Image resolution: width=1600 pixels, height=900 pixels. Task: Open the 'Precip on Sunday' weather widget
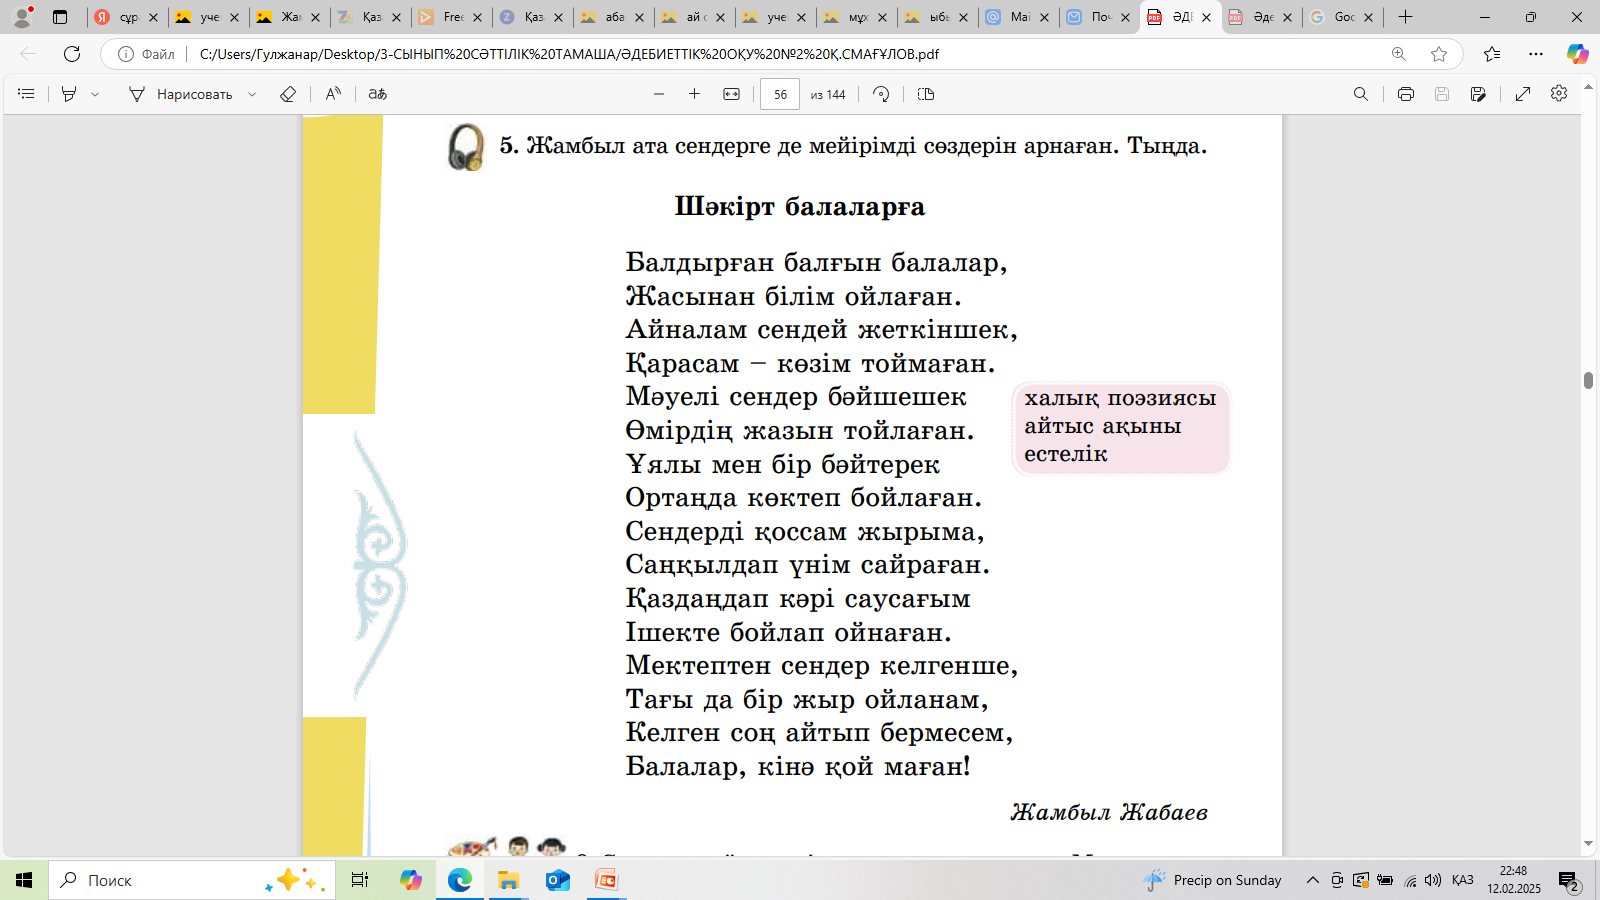pos(1212,880)
